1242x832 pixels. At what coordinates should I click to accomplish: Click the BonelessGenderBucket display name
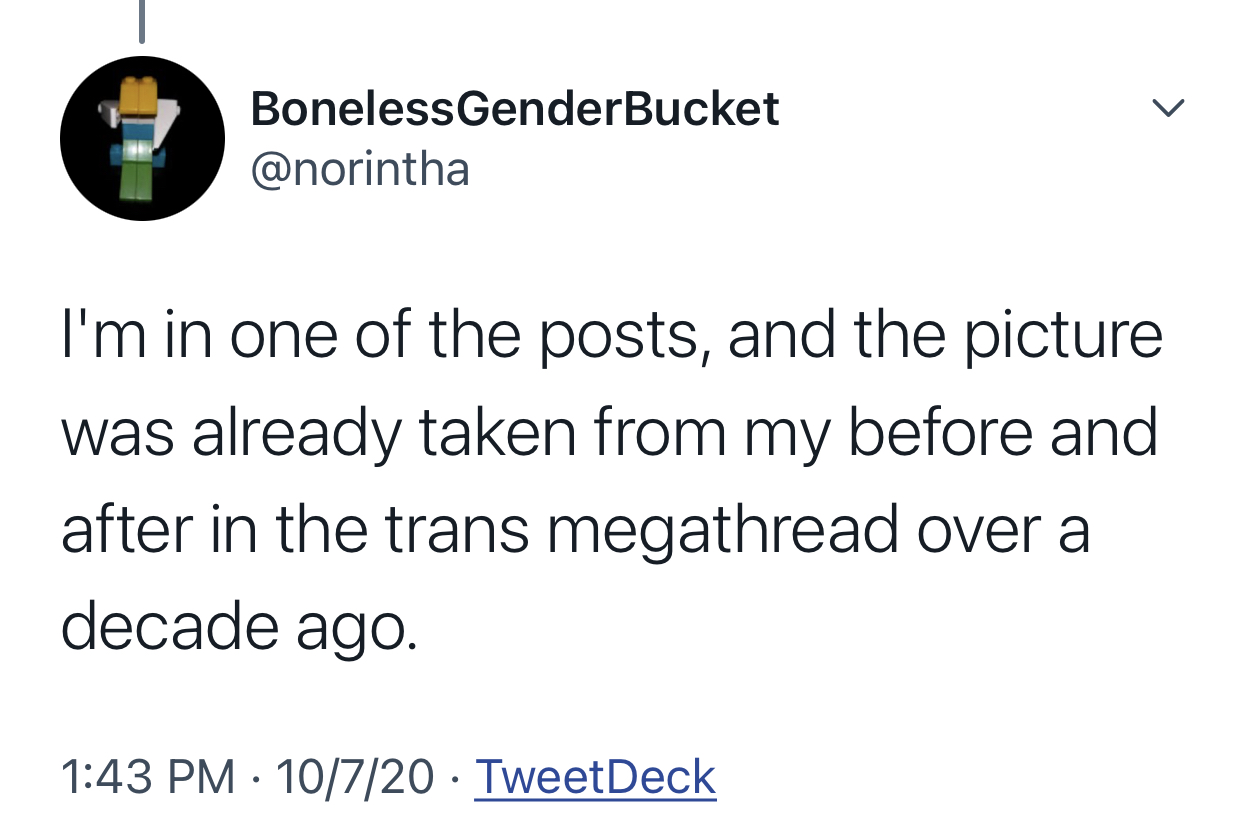click(514, 108)
